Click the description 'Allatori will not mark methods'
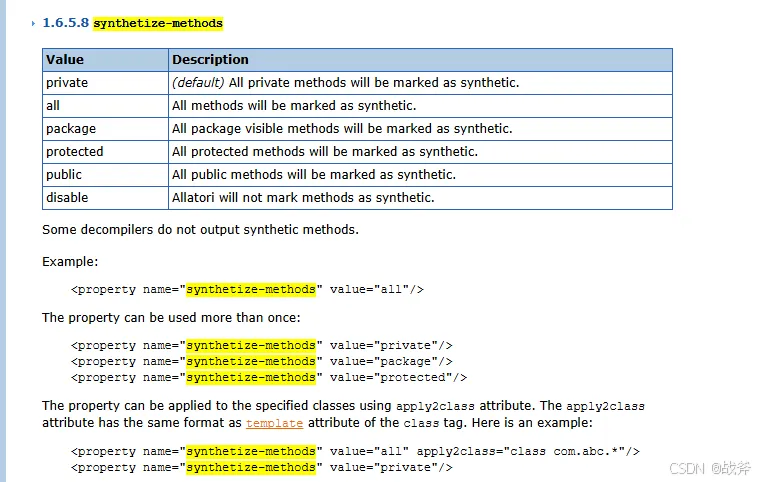Screen dimensions: 758x482 (303, 198)
